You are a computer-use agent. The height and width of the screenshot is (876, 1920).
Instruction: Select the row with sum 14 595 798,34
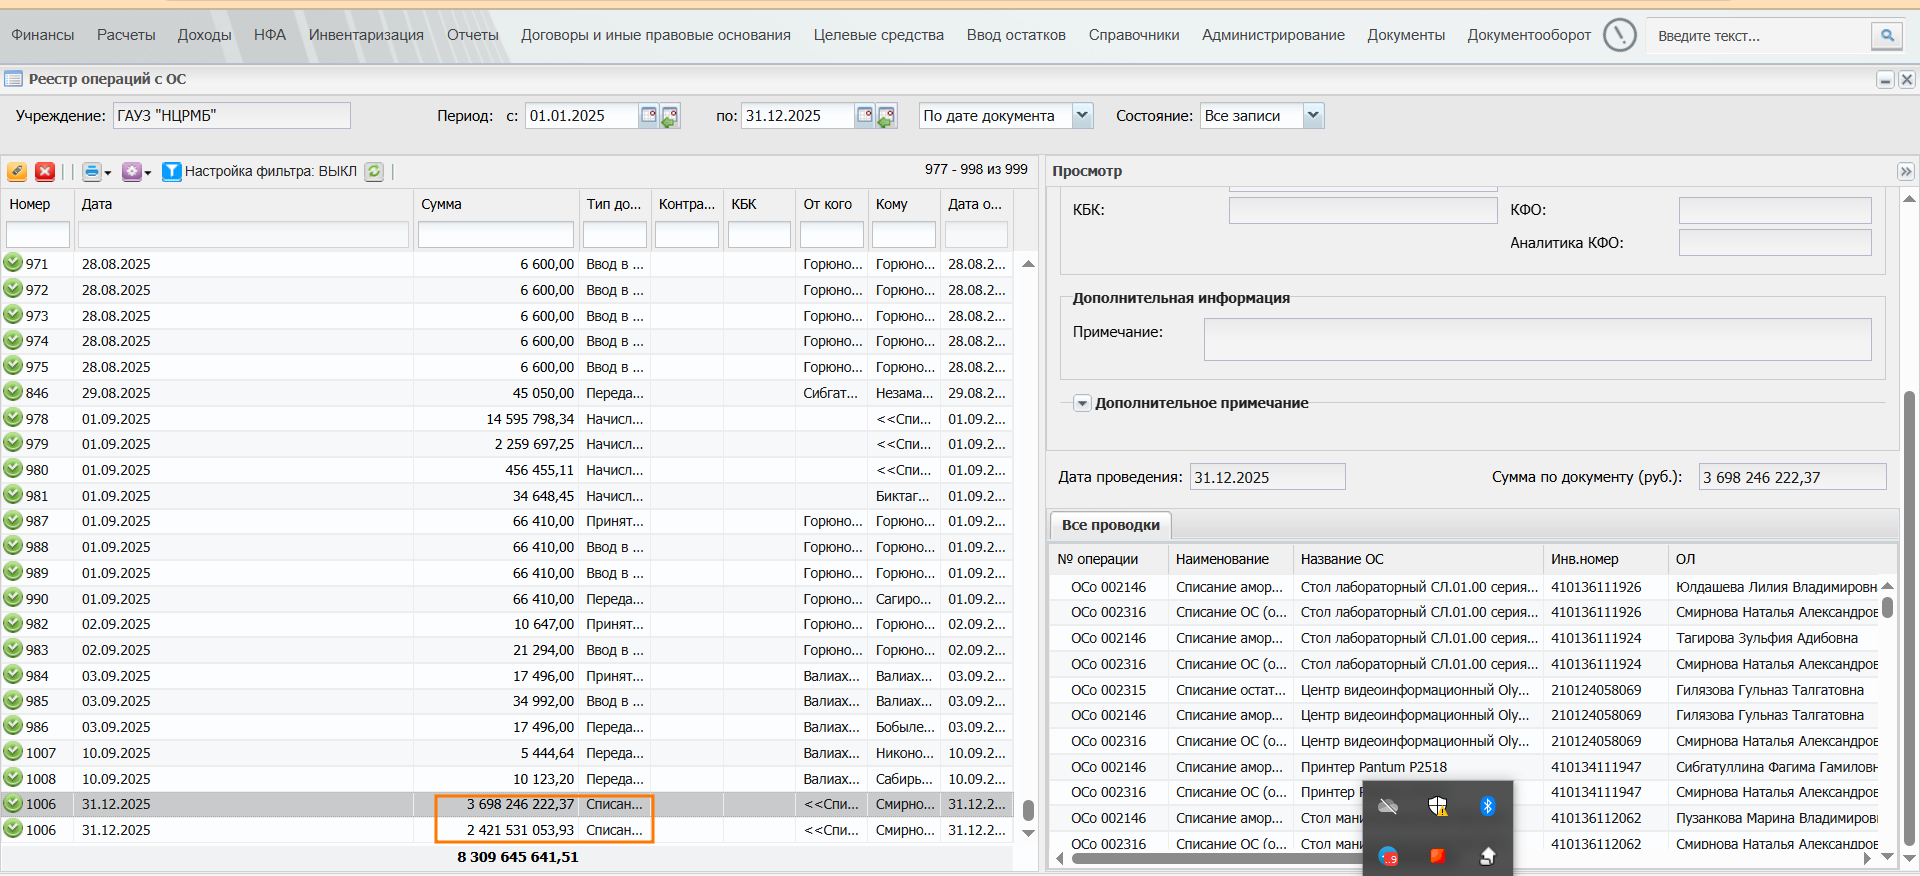click(506, 418)
